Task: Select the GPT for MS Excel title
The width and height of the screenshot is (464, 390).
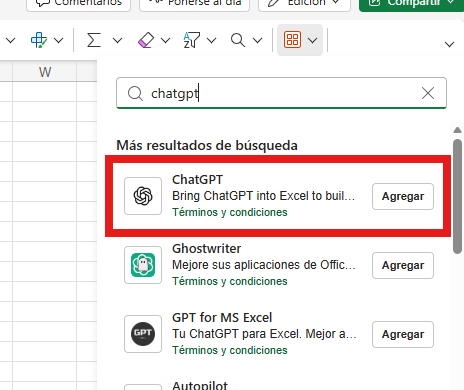Action: pos(222,318)
